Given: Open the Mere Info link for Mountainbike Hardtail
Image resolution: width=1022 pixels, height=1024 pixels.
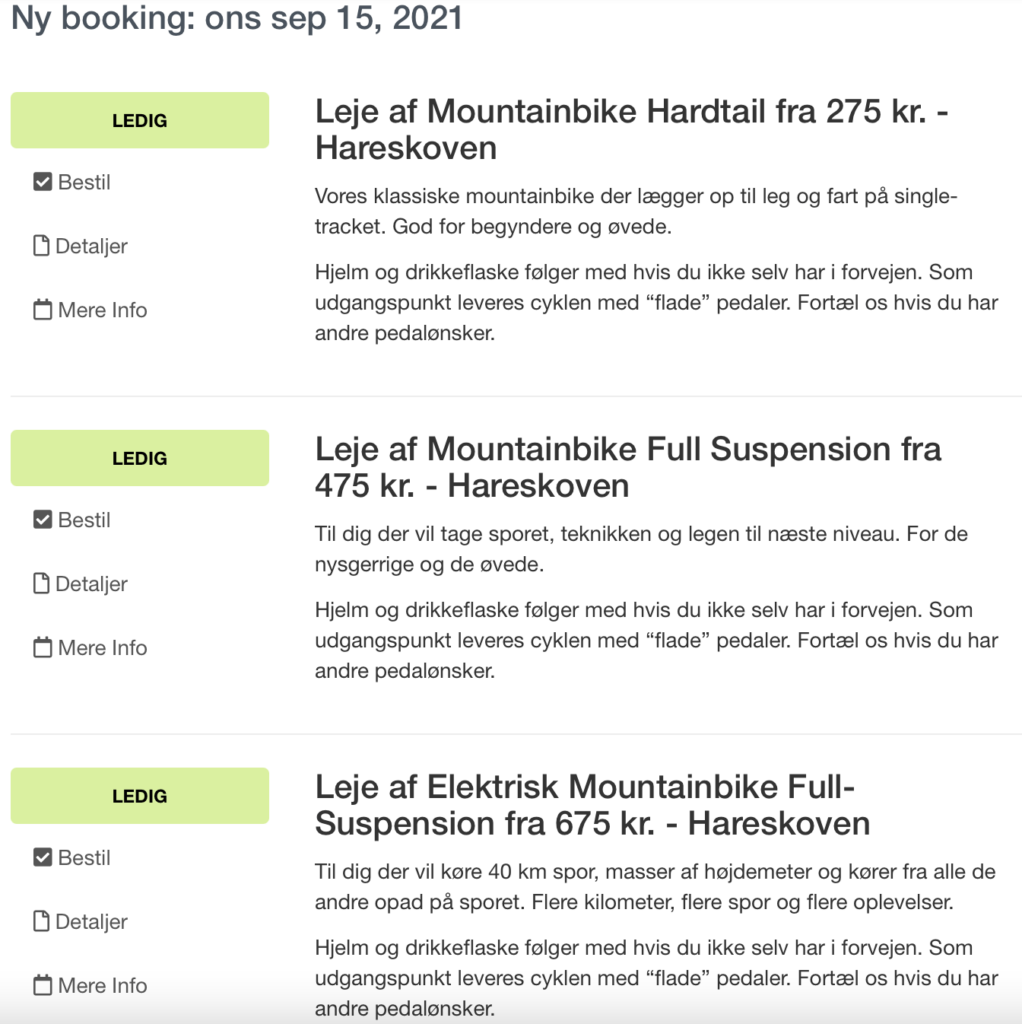Looking at the screenshot, I should [x=102, y=311].
